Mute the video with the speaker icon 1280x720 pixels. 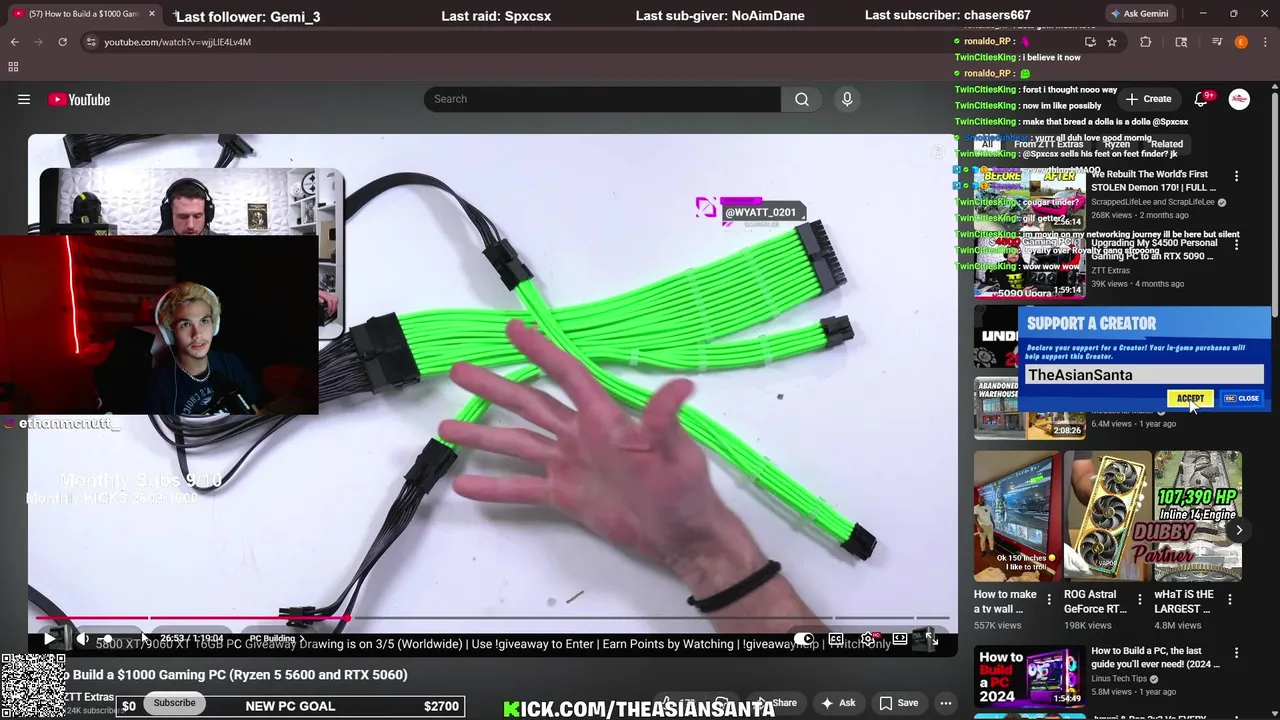[83, 638]
